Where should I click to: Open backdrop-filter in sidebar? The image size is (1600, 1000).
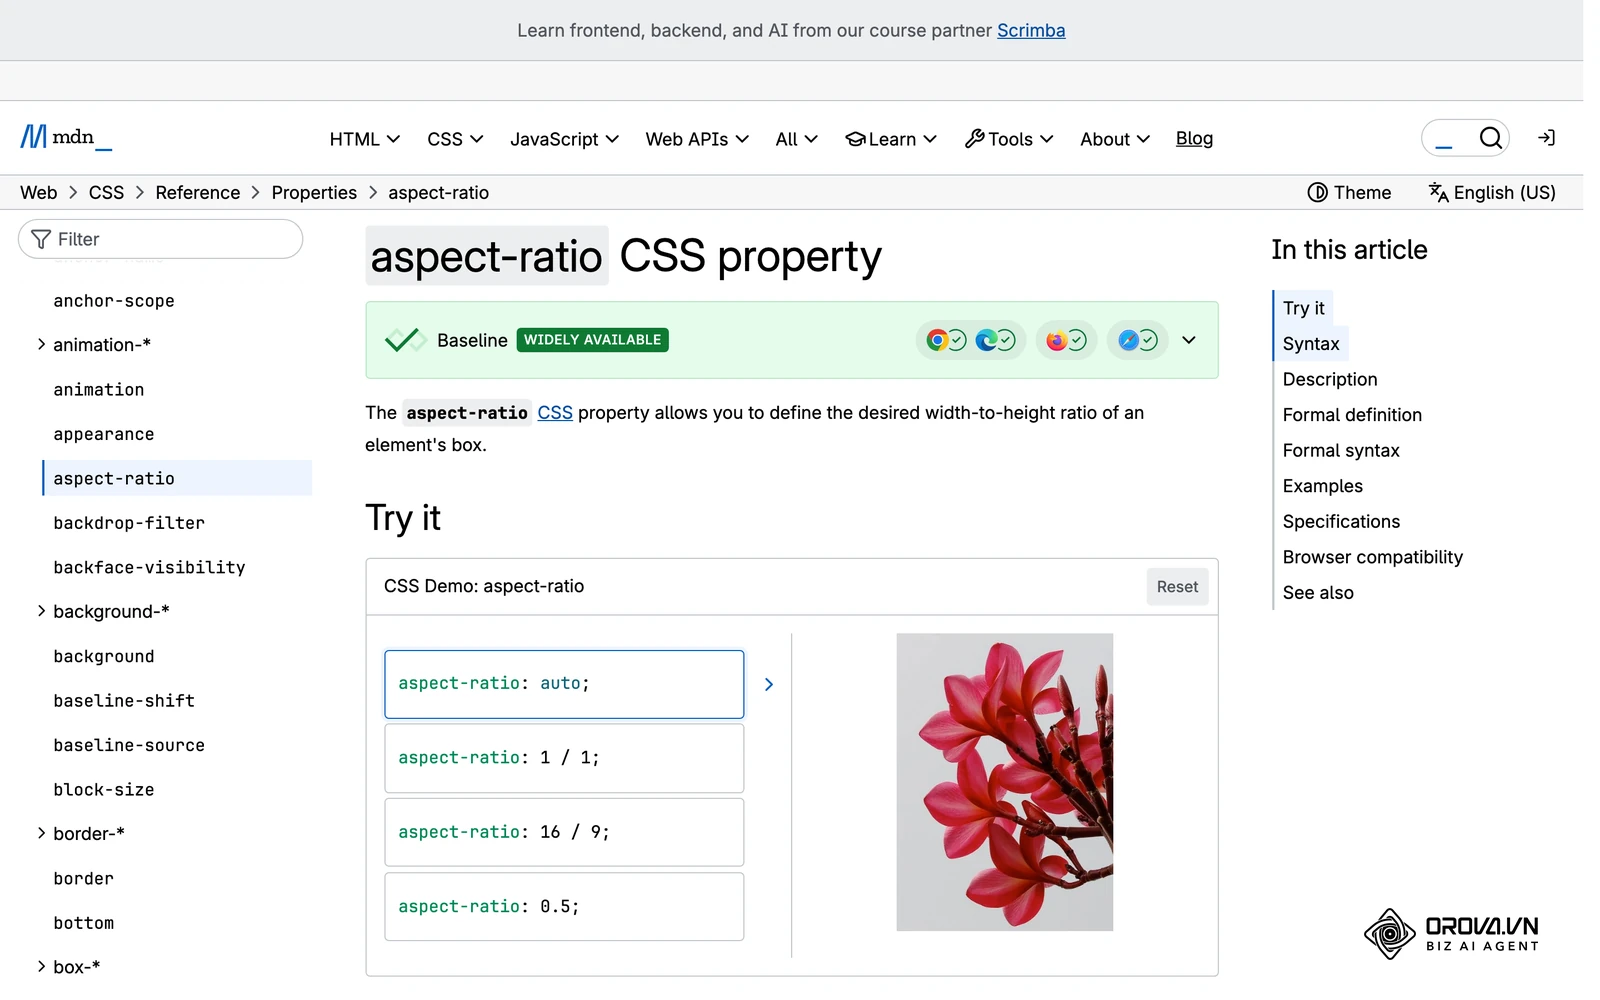(x=129, y=523)
